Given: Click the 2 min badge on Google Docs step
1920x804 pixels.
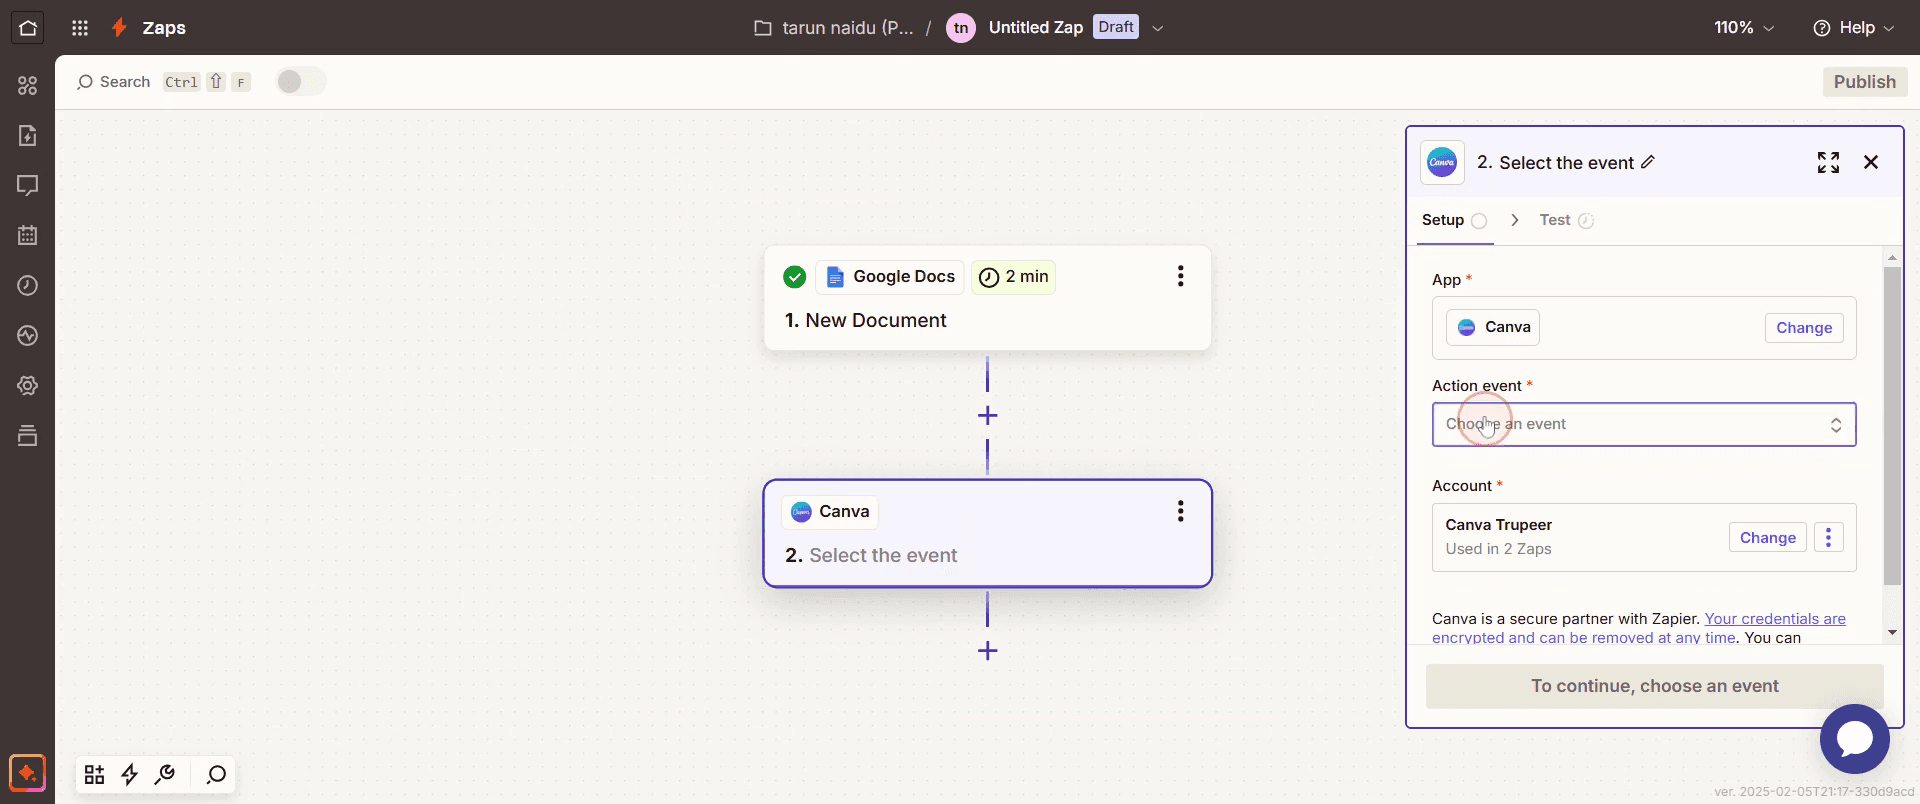Looking at the screenshot, I should (1013, 277).
